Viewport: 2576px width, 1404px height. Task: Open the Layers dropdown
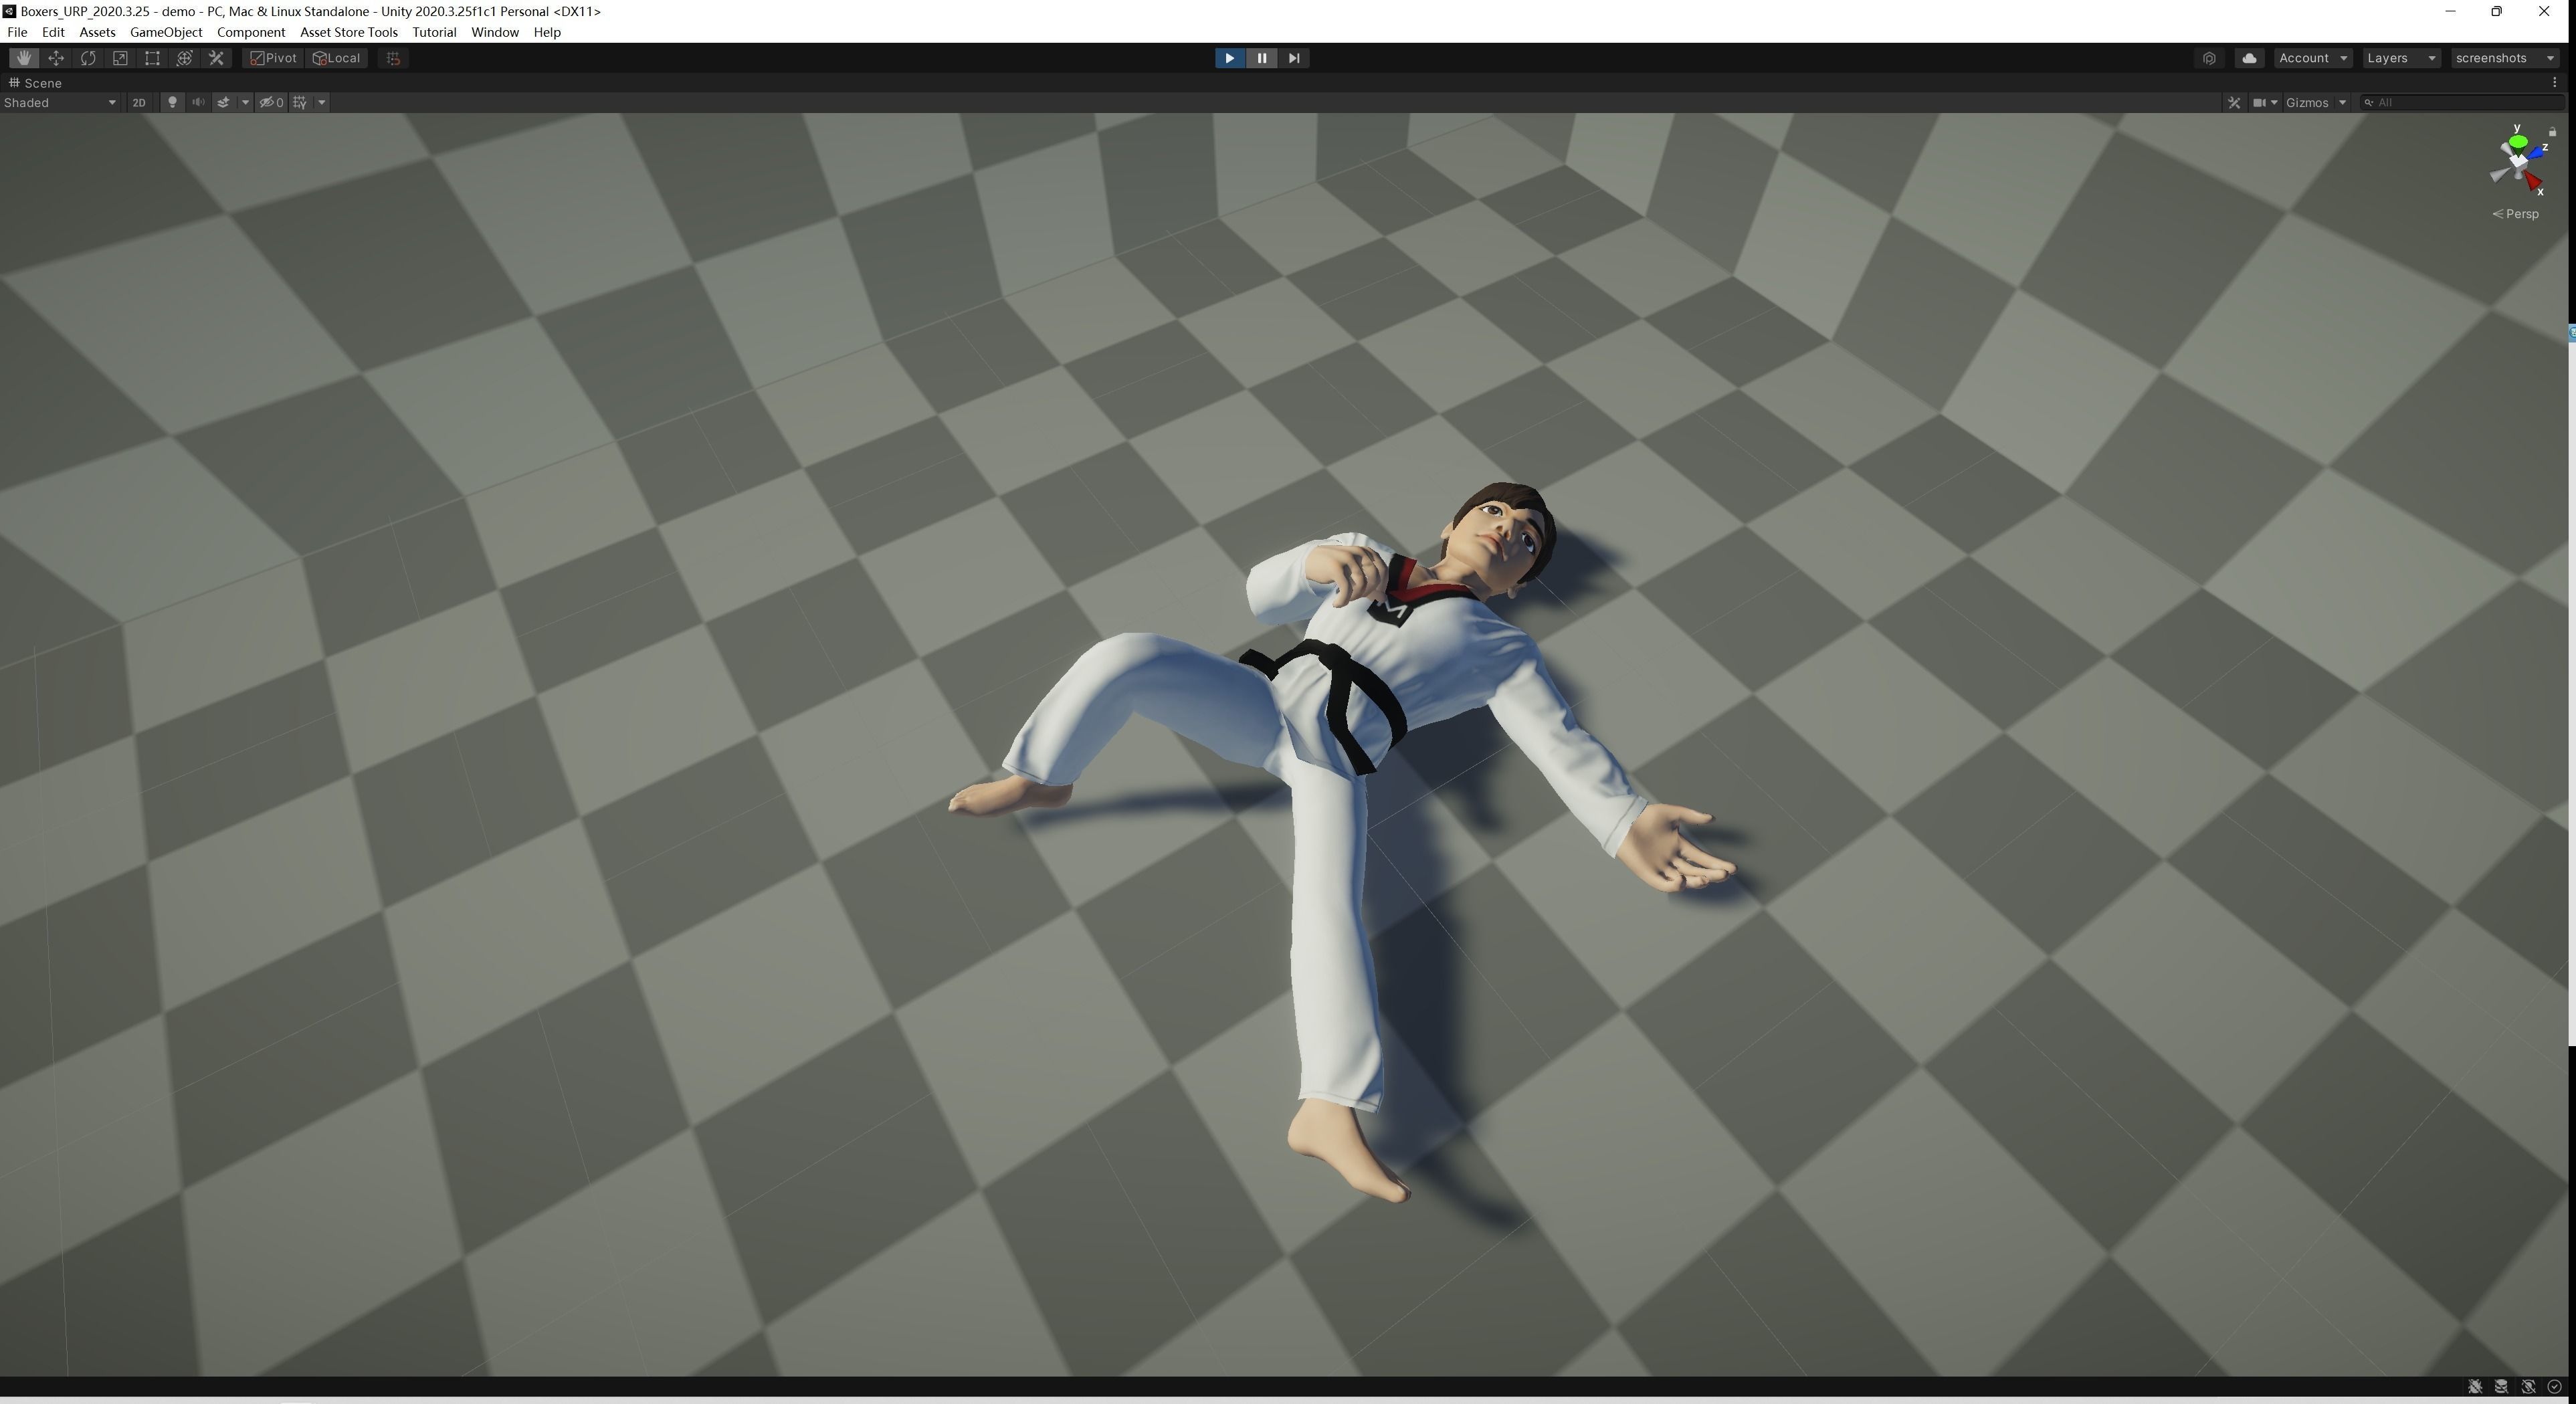pos(2400,58)
